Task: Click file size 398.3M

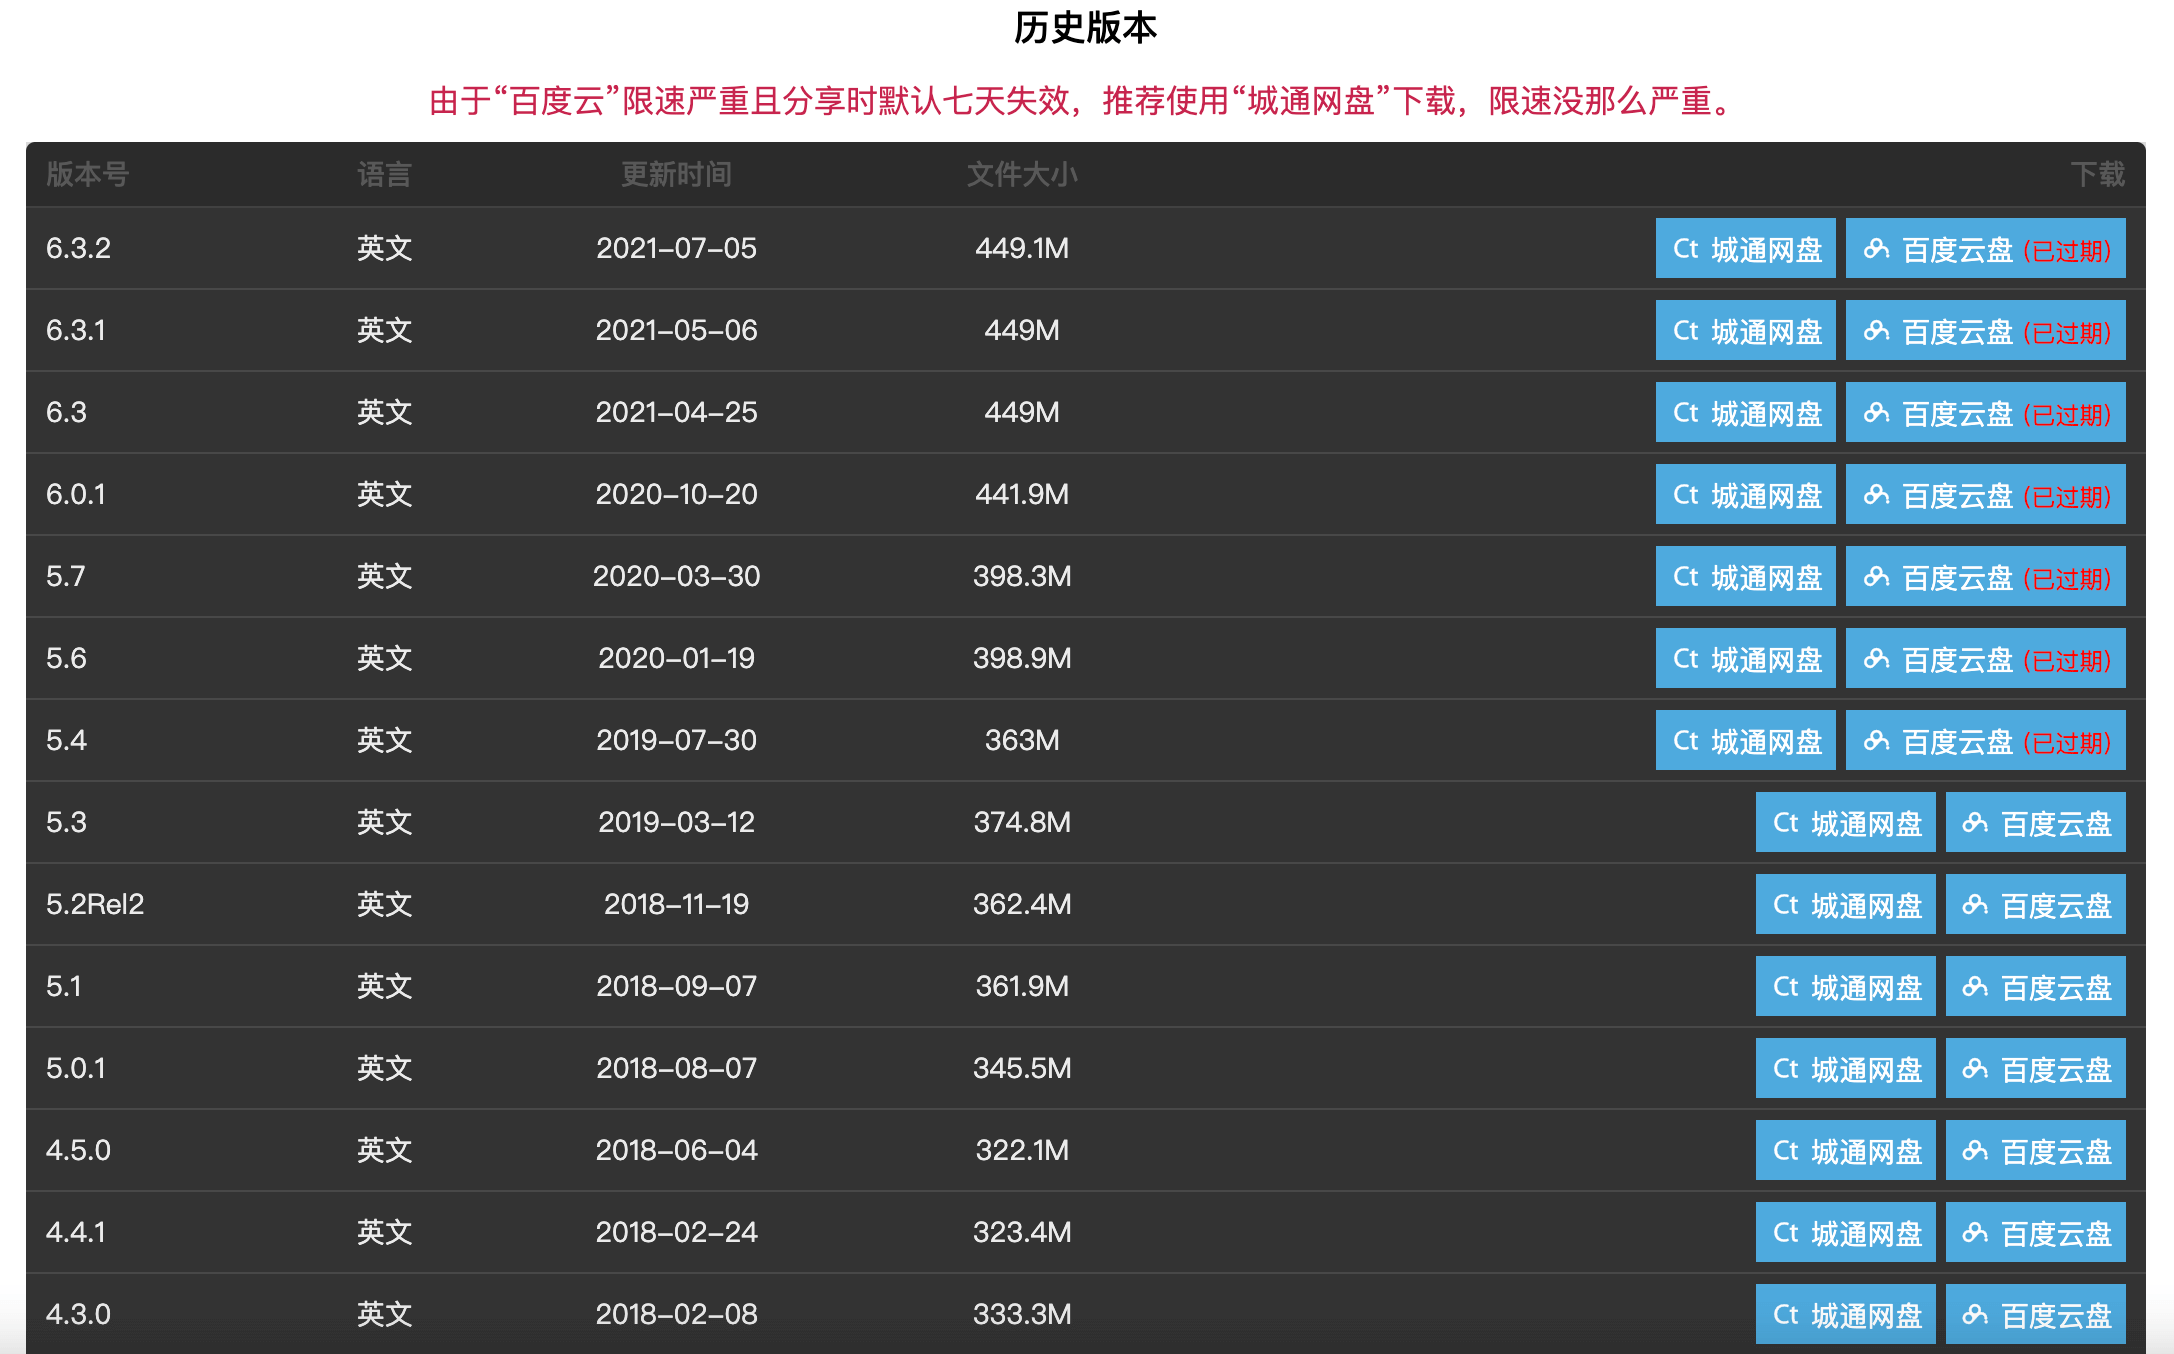Action: pyautogui.click(x=1022, y=576)
